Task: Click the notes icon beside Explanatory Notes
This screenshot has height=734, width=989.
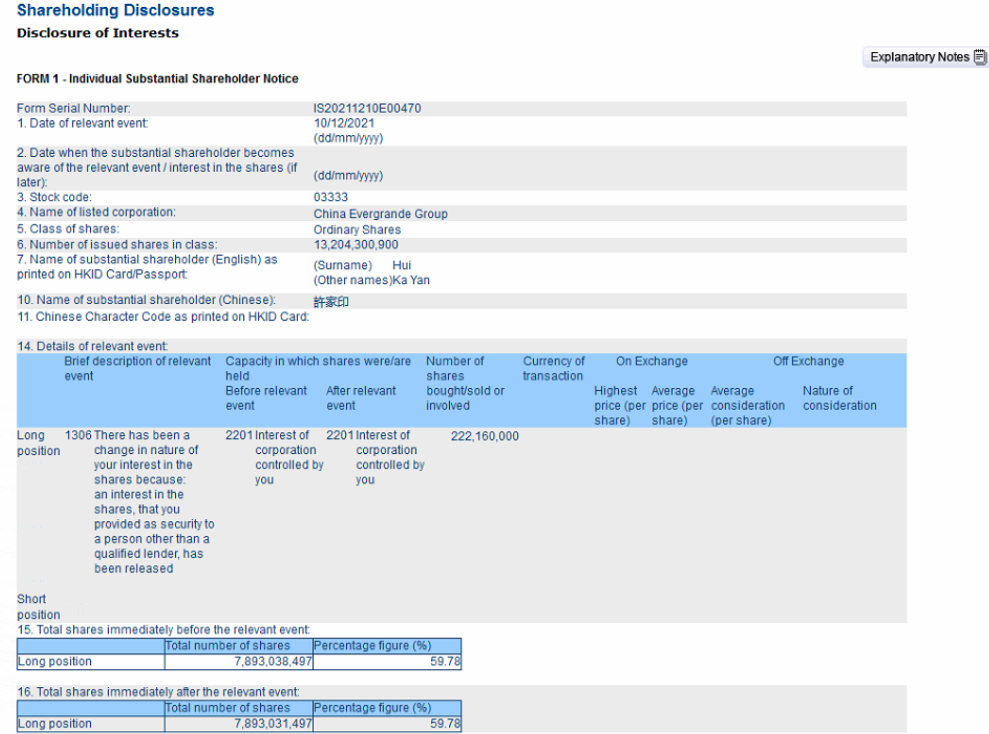Action: tap(980, 57)
